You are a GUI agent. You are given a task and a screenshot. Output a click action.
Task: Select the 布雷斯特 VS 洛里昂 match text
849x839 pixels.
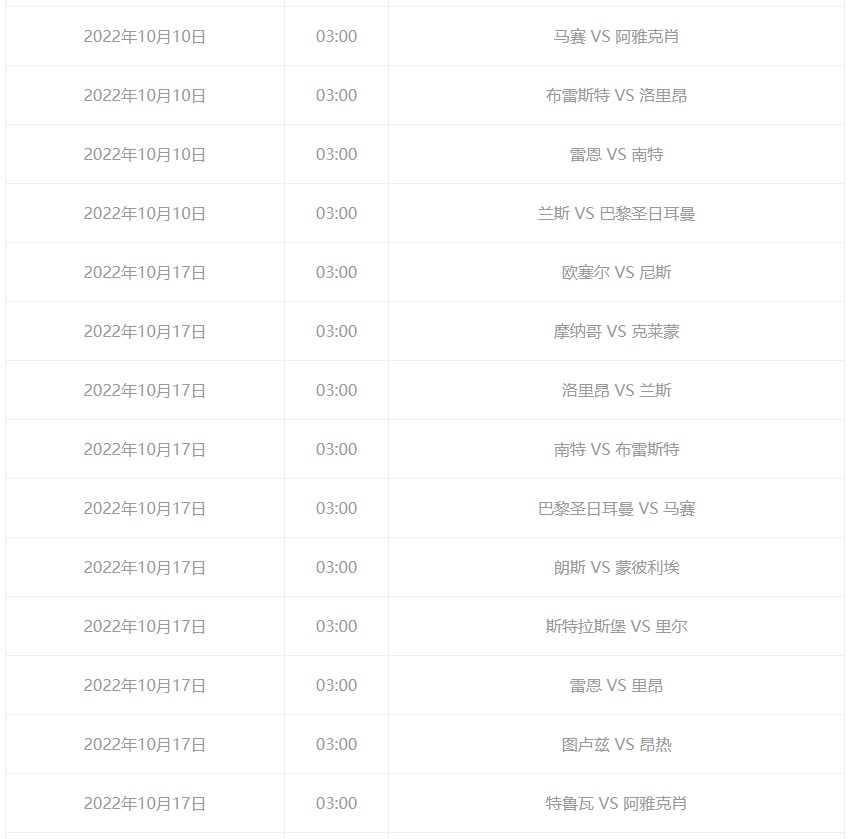click(x=616, y=95)
